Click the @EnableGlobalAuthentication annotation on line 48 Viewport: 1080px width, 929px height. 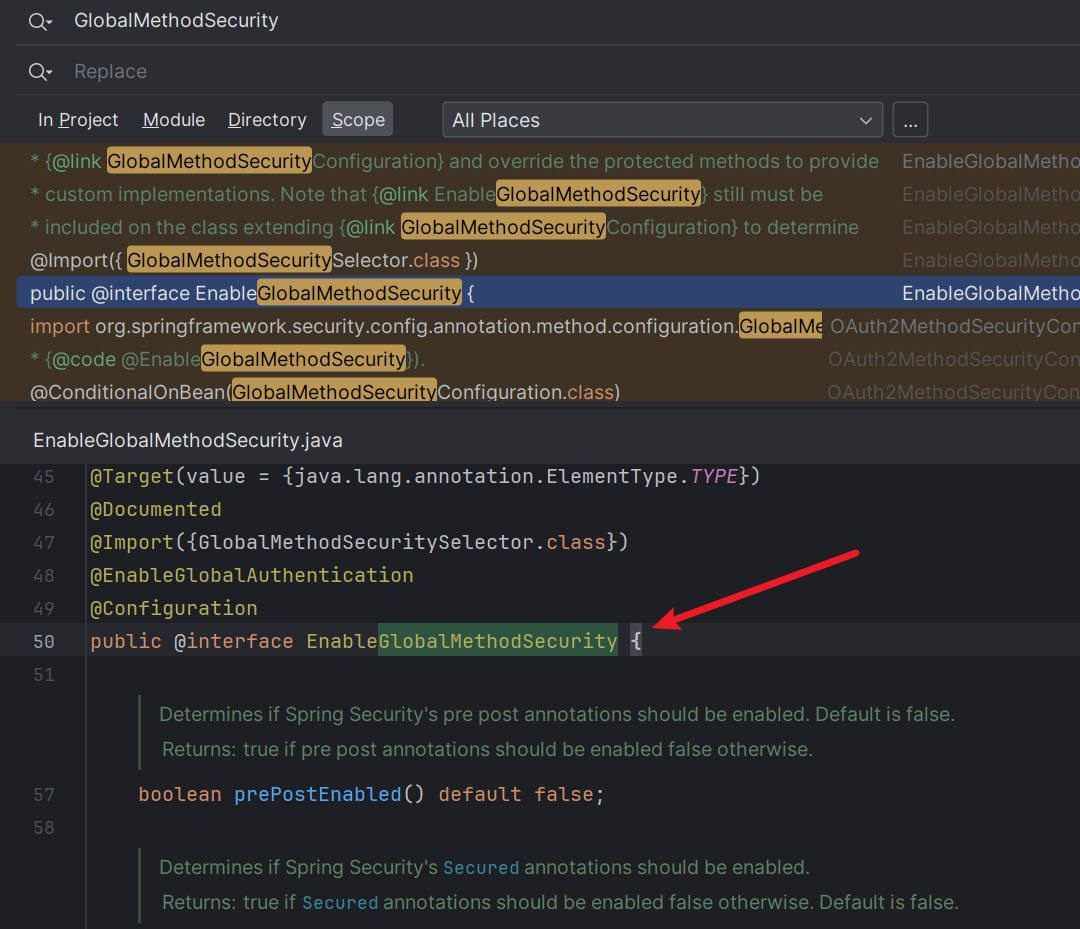(x=252, y=576)
